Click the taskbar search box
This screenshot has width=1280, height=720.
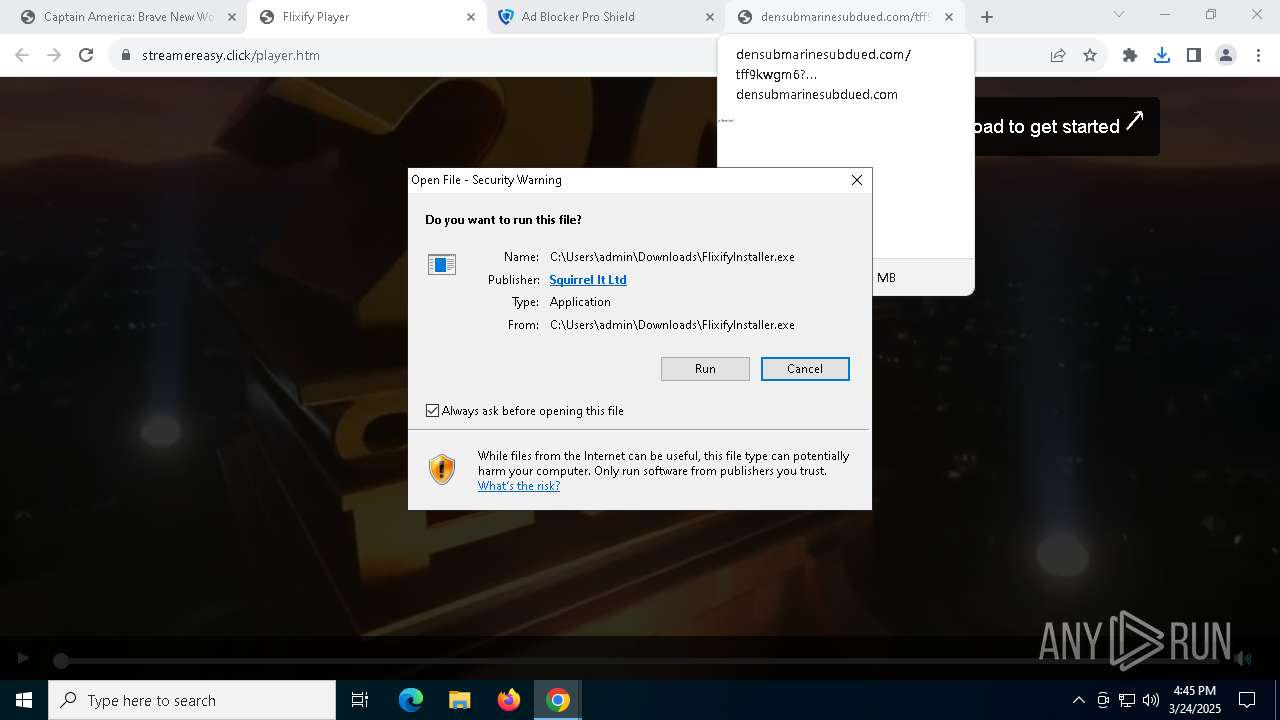(192, 700)
